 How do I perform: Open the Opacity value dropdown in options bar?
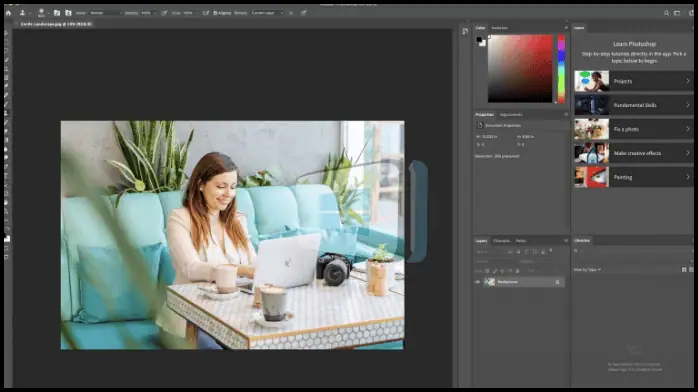tap(148, 13)
